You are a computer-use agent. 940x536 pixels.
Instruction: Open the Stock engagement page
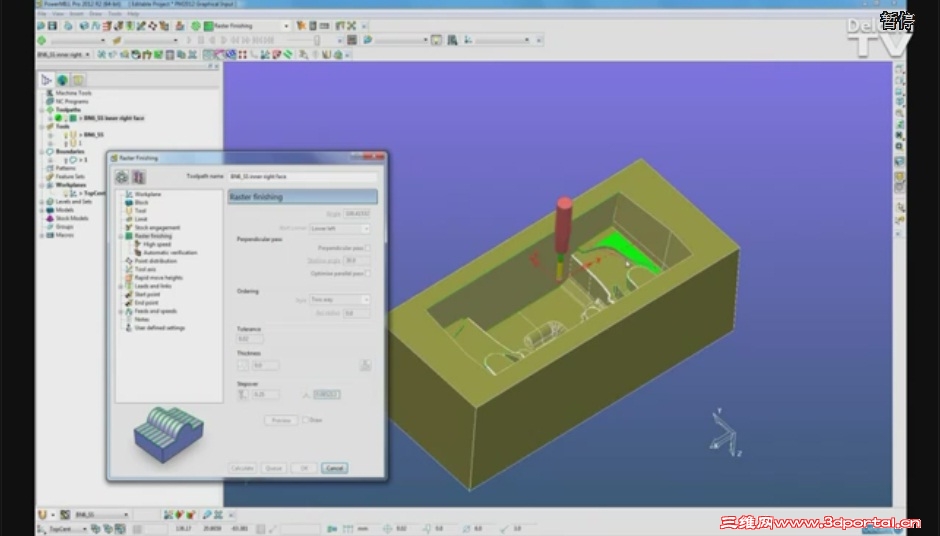157,228
